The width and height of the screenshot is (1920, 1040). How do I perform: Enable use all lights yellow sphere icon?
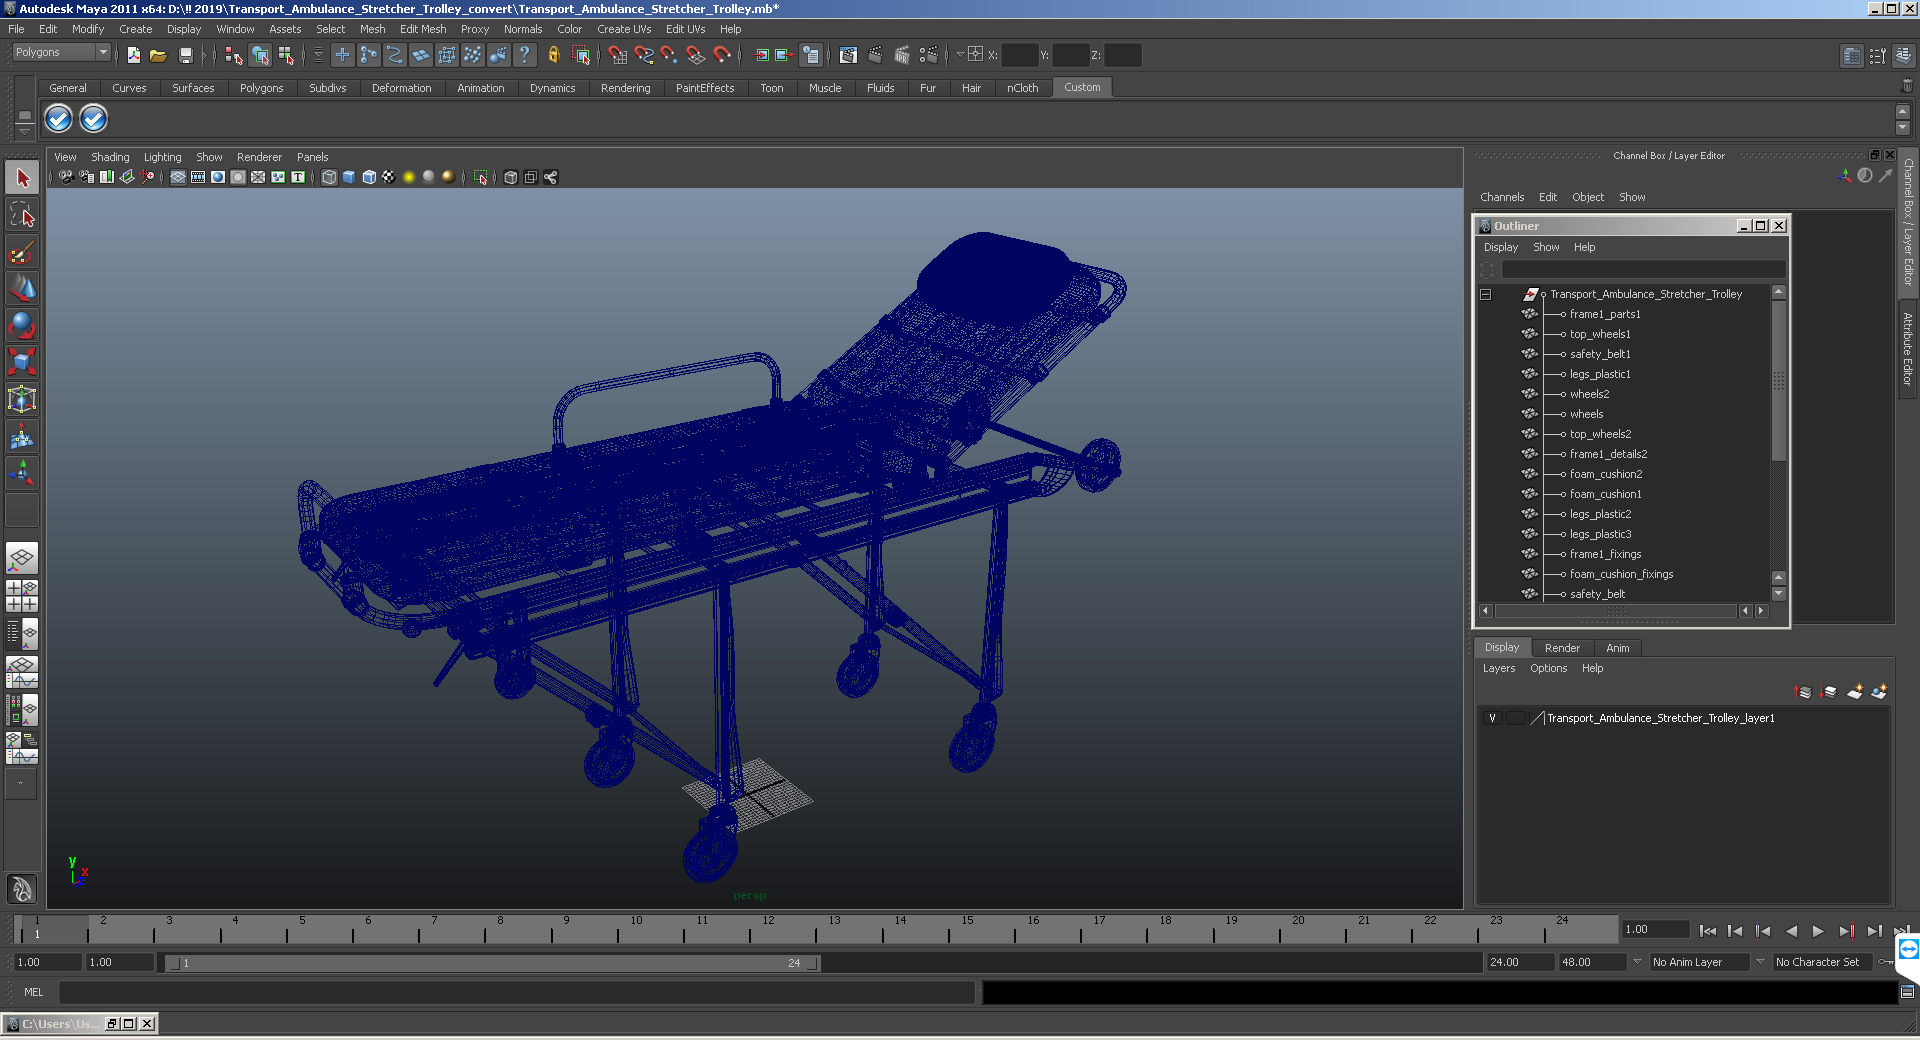pyautogui.click(x=409, y=177)
